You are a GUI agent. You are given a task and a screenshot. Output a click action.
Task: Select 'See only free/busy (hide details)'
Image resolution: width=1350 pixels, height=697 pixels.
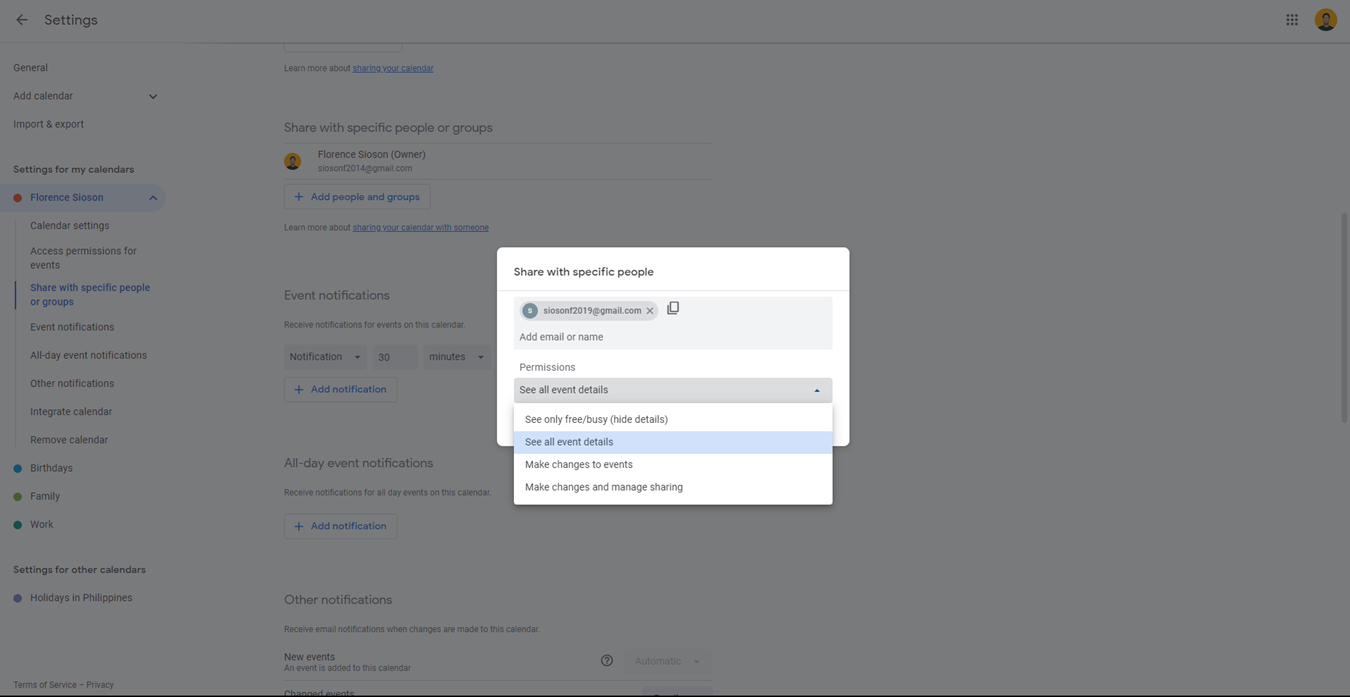[x=596, y=420]
